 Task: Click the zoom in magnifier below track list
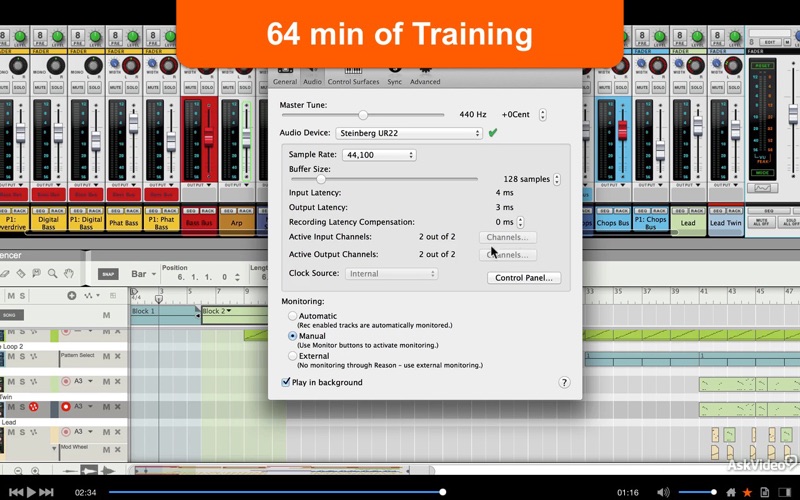tap(35, 471)
